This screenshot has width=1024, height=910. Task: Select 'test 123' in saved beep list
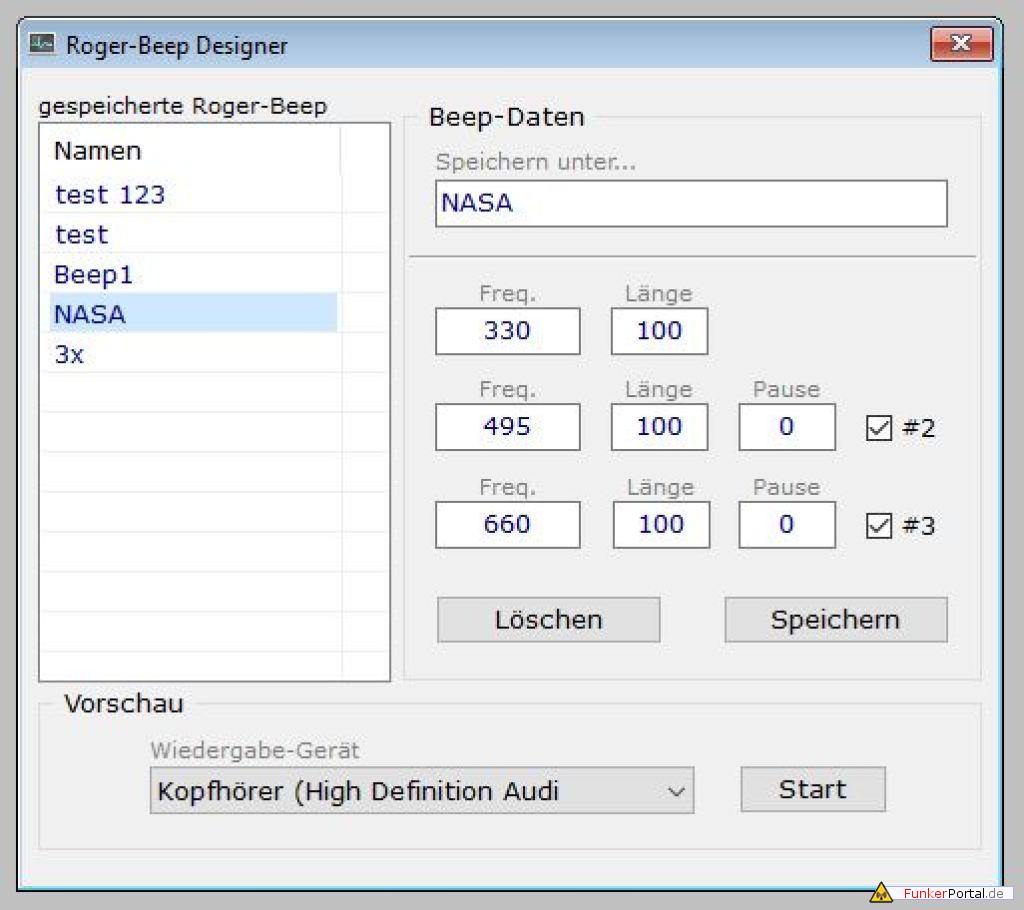[110, 195]
